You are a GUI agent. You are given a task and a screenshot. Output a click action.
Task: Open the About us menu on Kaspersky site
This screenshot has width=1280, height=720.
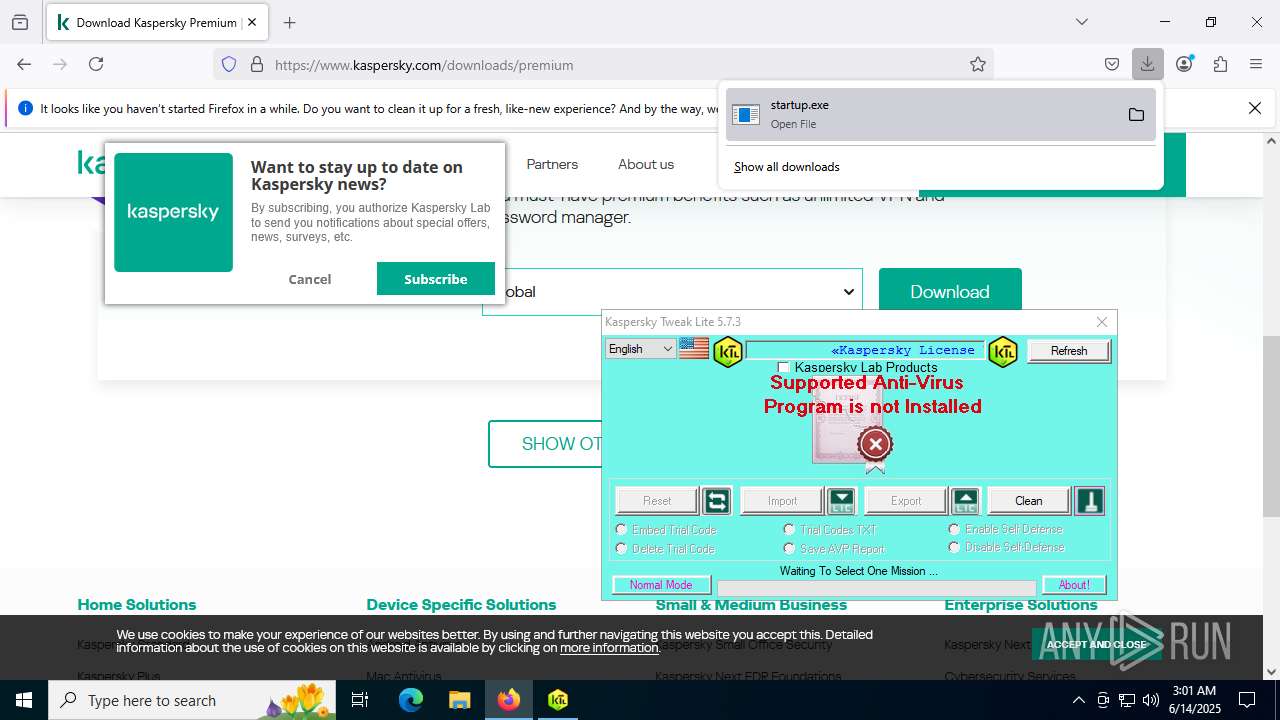pyautogui.click(x=646, y=164)
